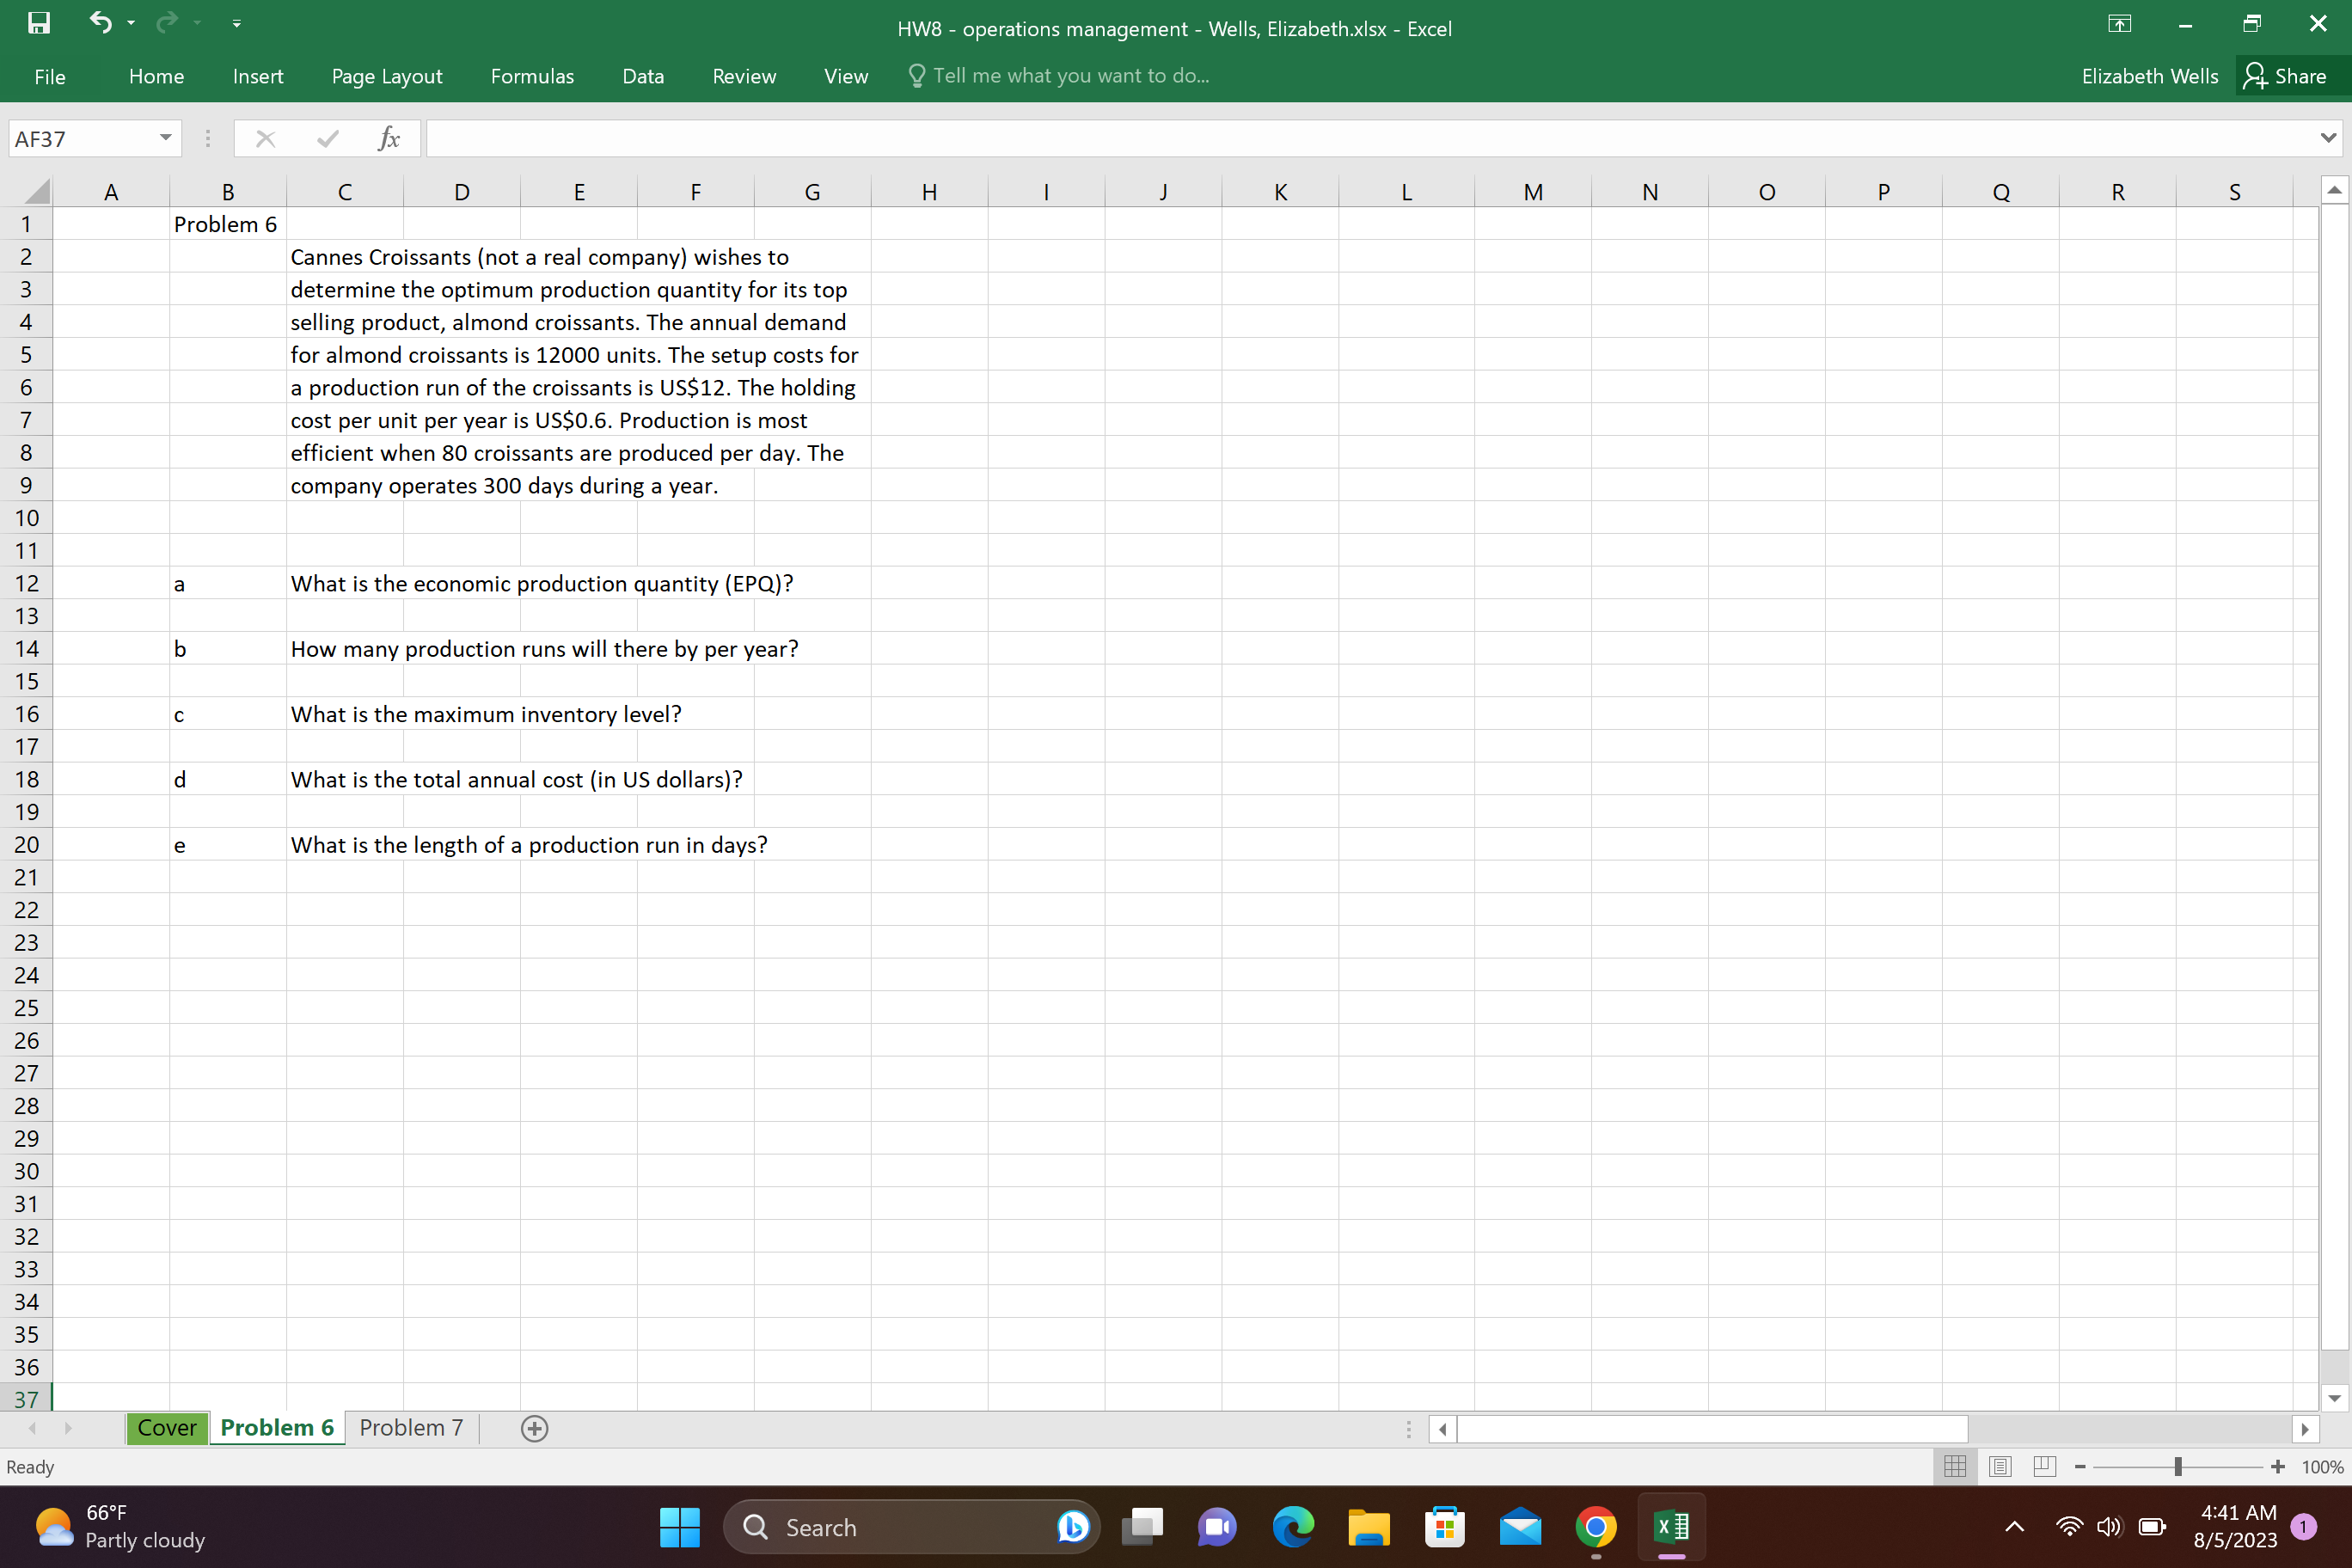Click the 100% zoom level button
Image resolution: width=2352 pixels, height=1568 pixels.
[x=2322, y=1467]
